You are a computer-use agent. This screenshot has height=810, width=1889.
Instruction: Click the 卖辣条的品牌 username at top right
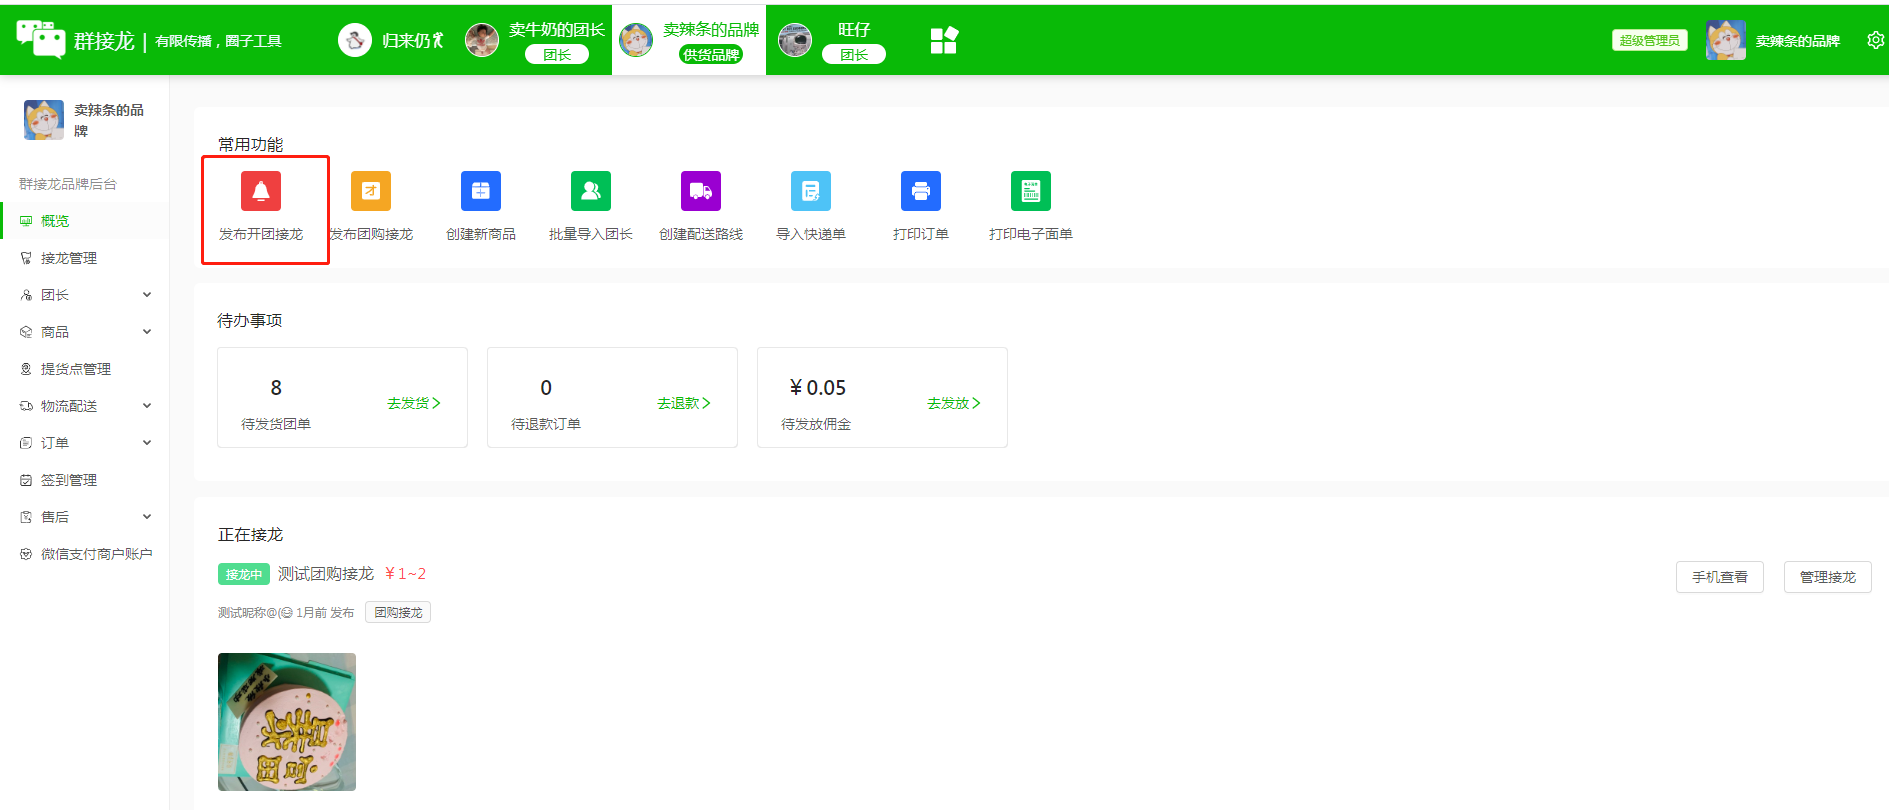(x=1798, y=41)
